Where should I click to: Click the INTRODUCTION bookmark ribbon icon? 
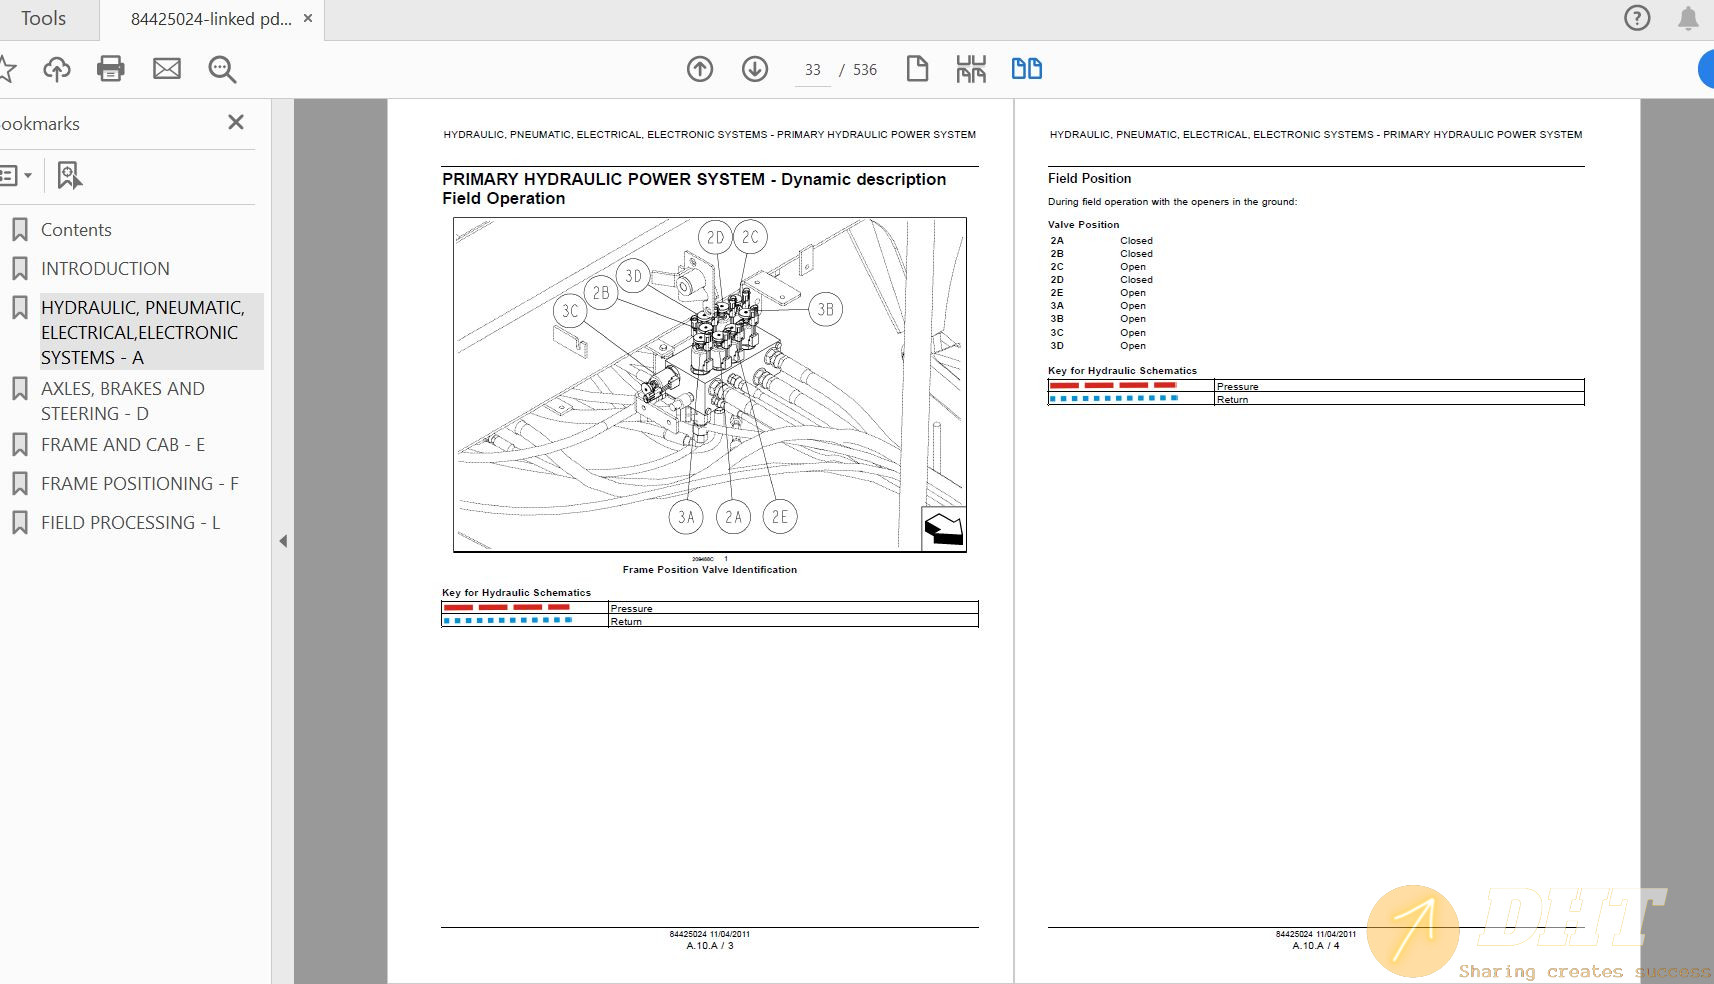pos(20,269)
